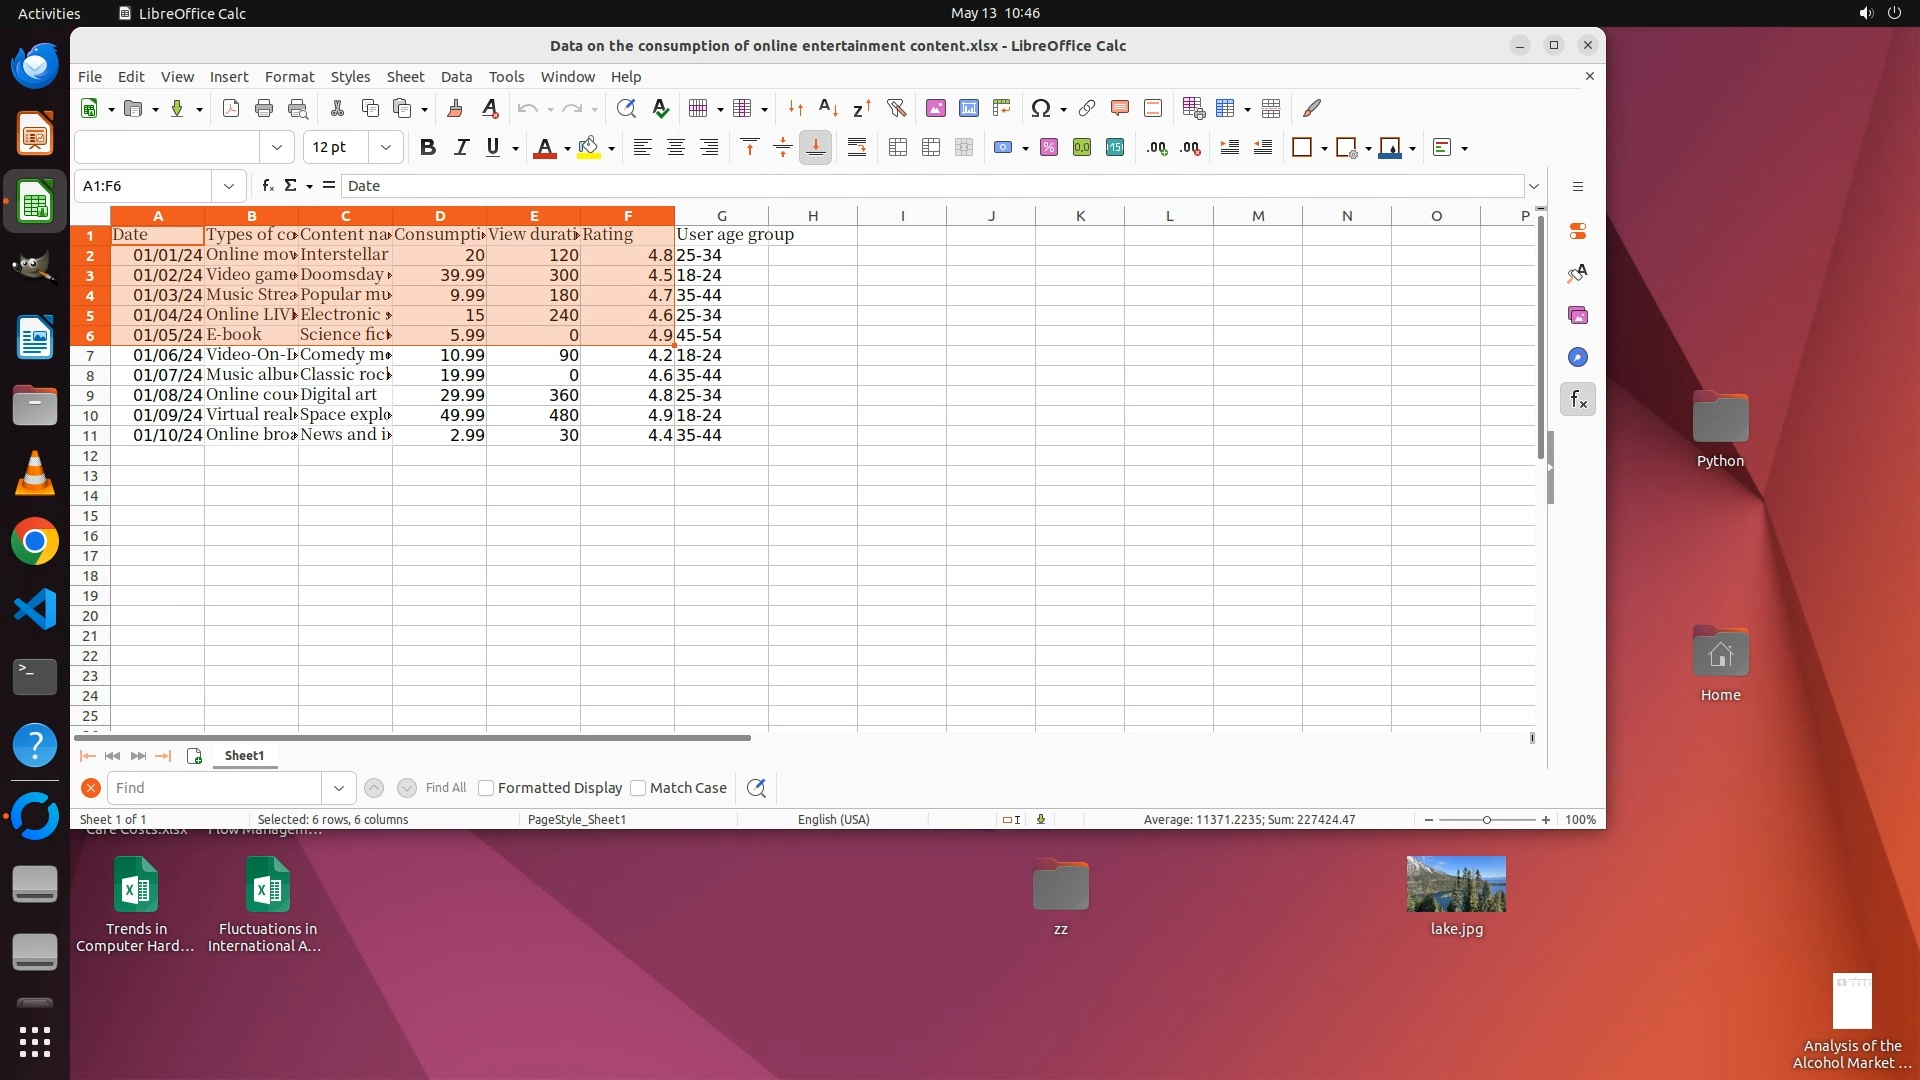Click the Insert Special Character omega icon
Screen dimensions: 1920x1080
tap(1040, 108)
